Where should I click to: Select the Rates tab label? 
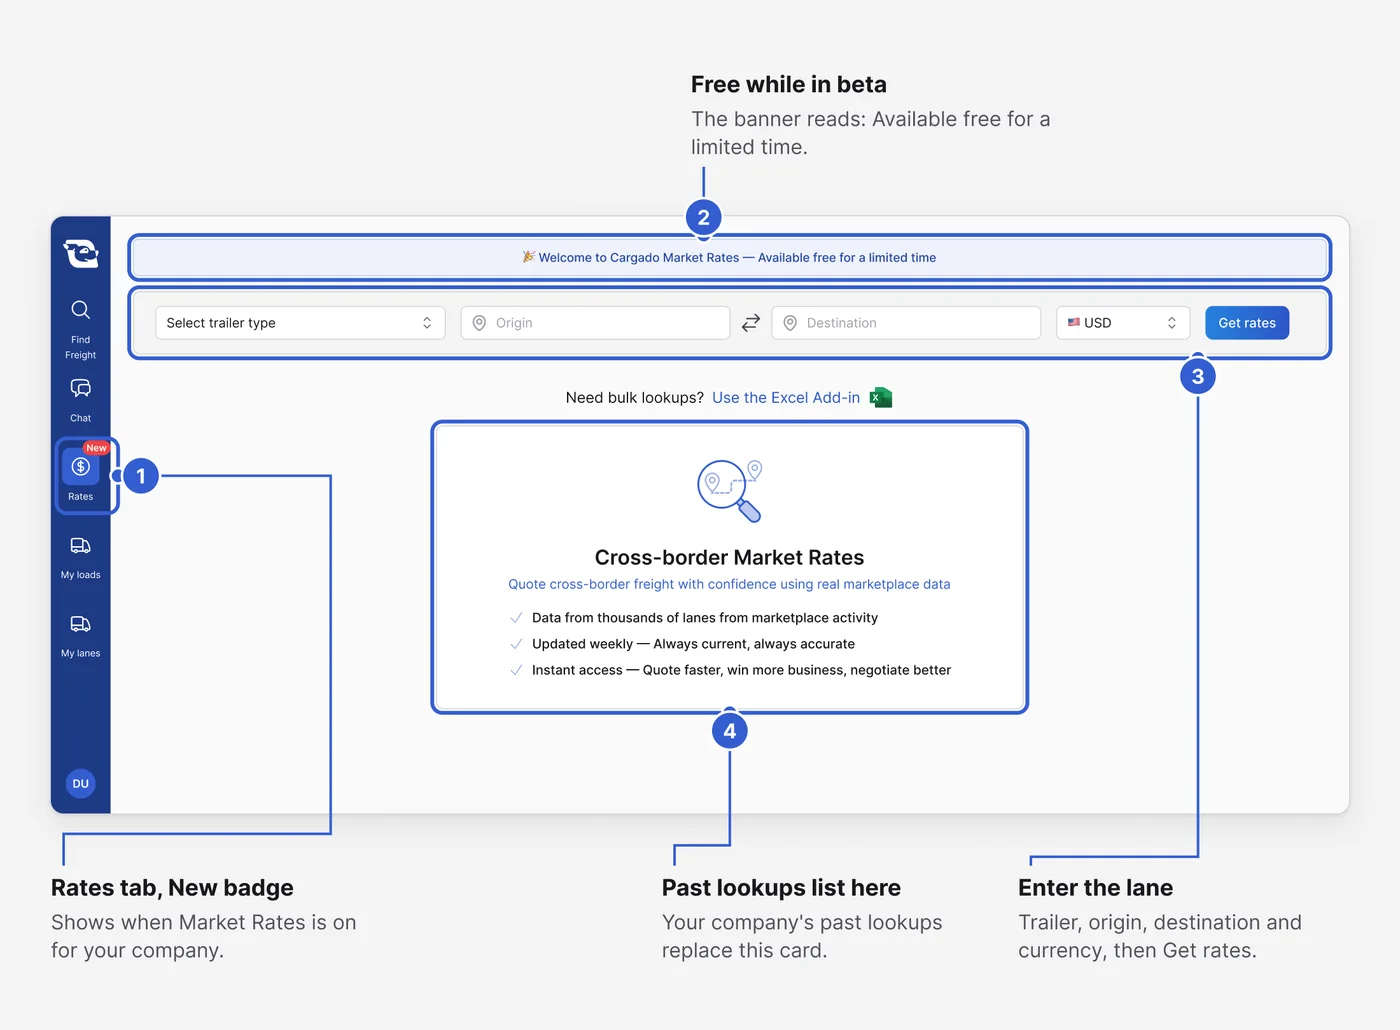coord(81,497)
